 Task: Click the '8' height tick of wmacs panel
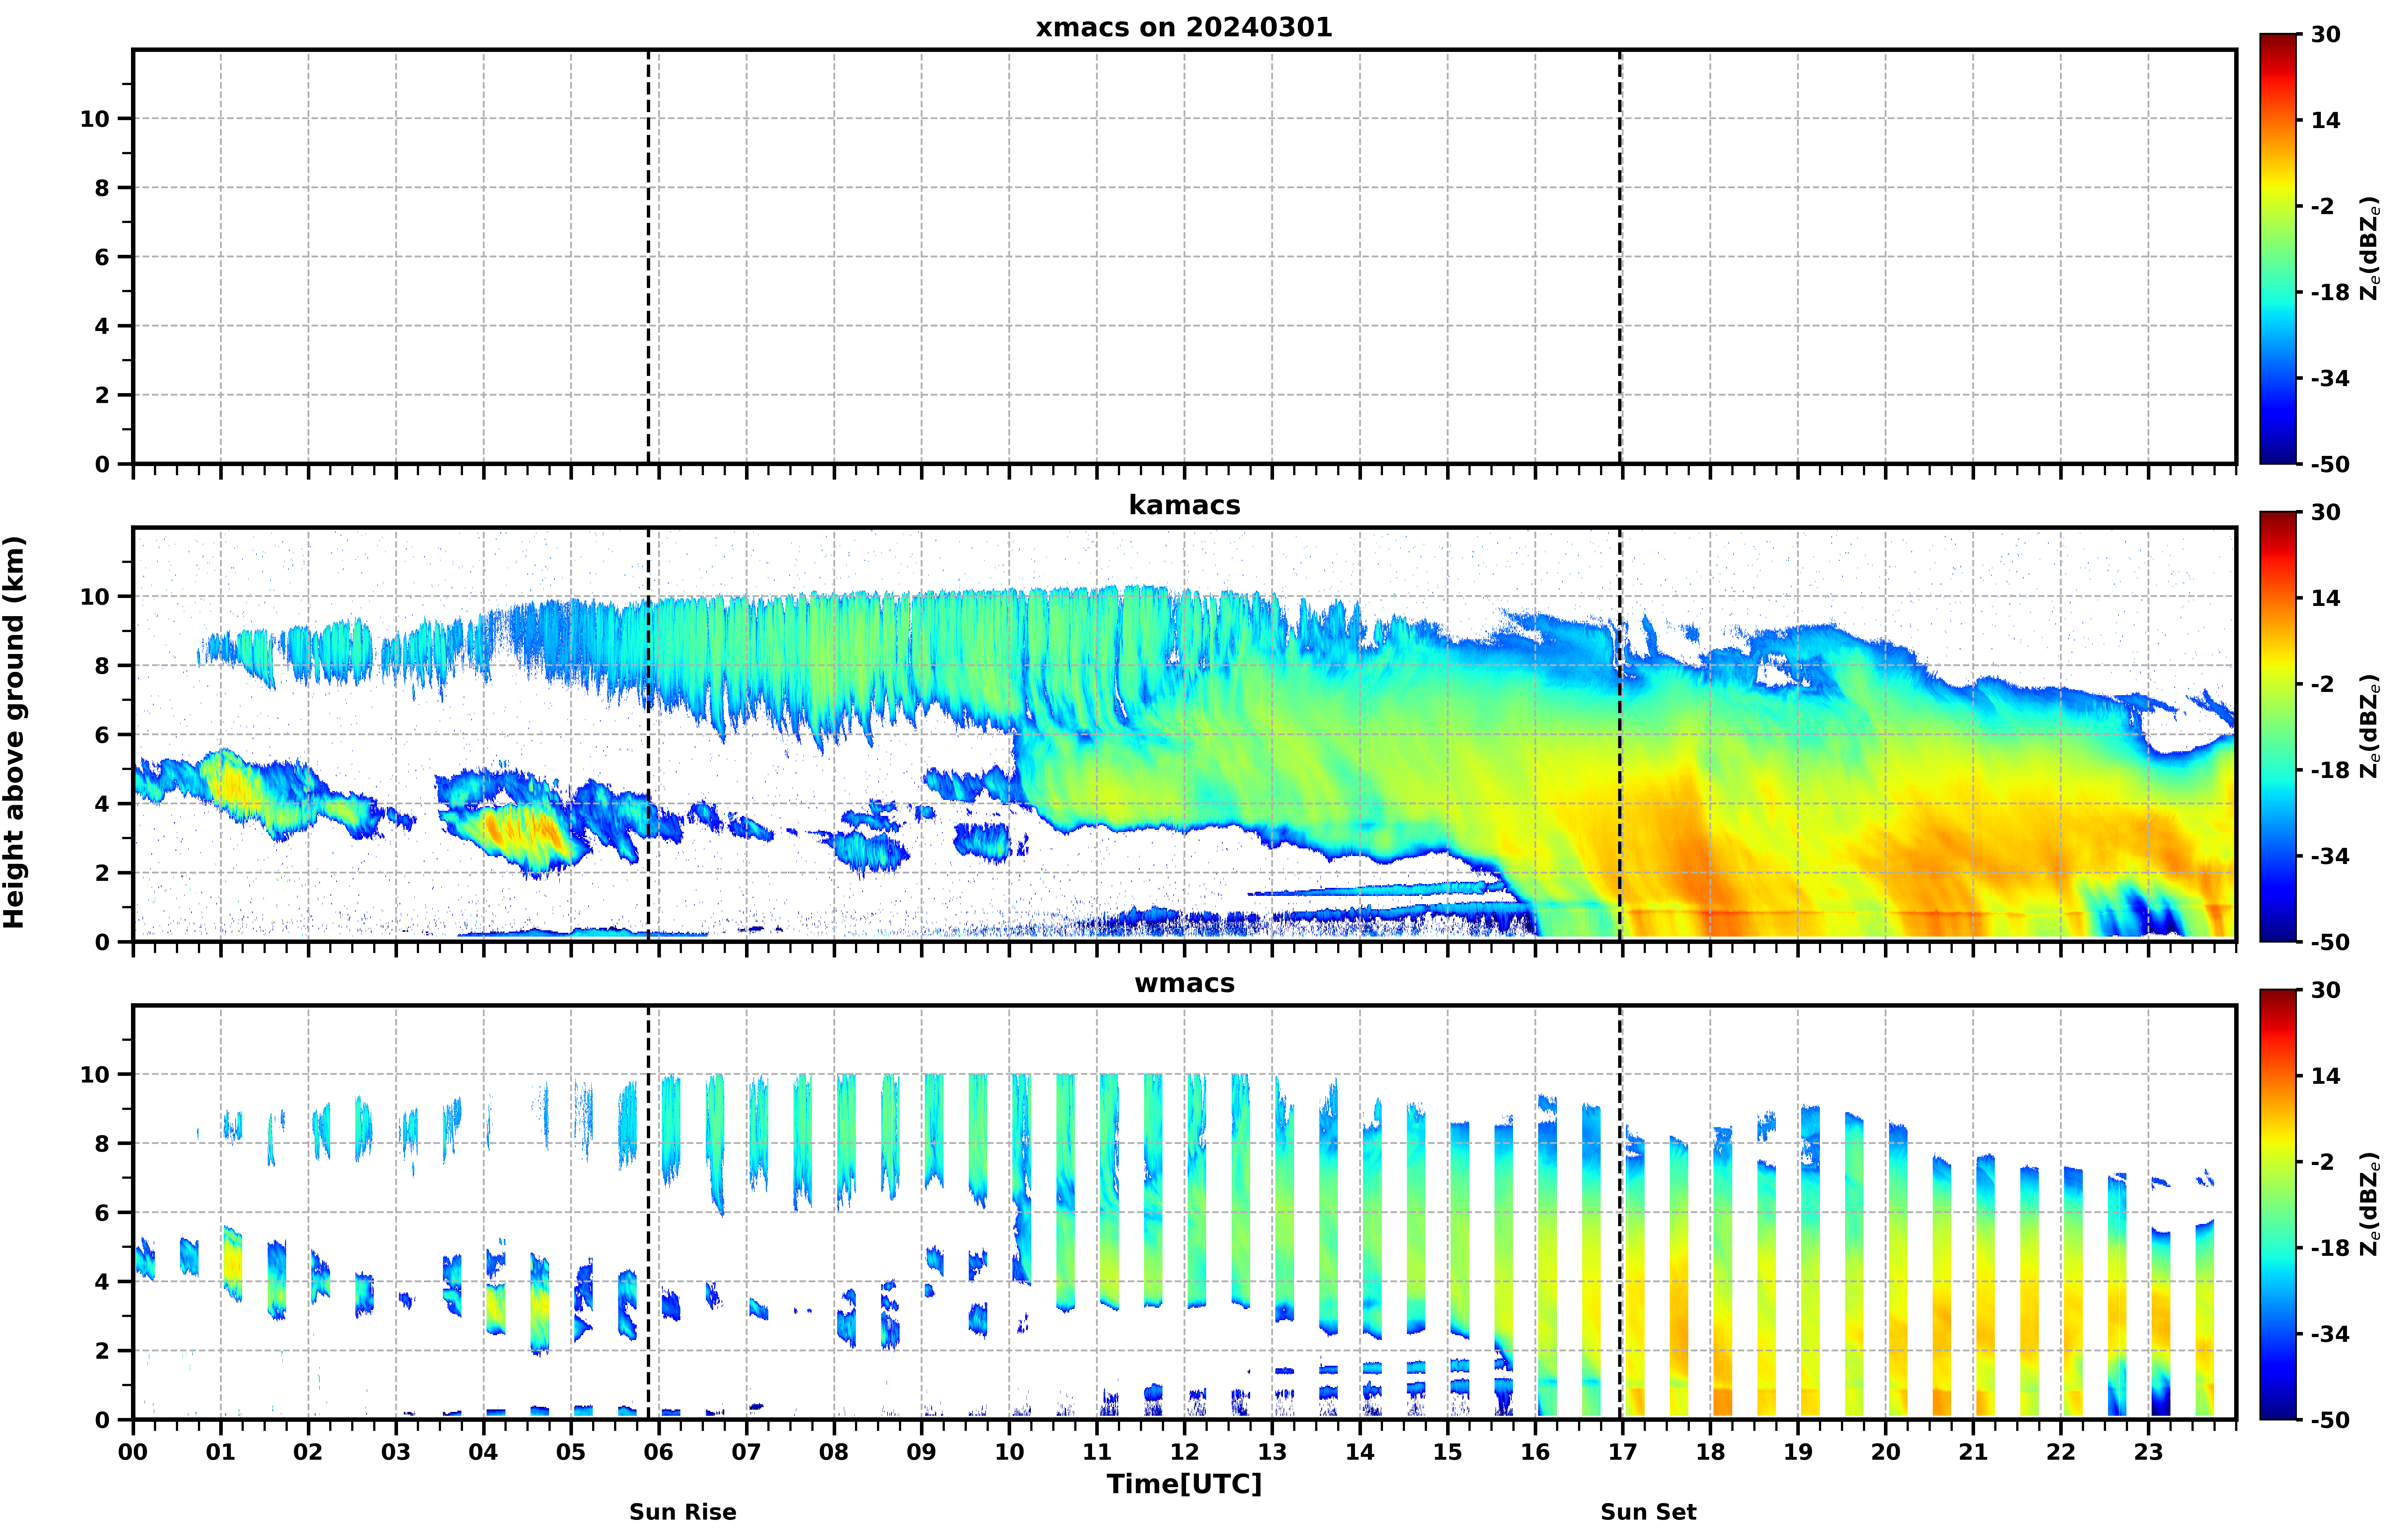[102, 1144]
